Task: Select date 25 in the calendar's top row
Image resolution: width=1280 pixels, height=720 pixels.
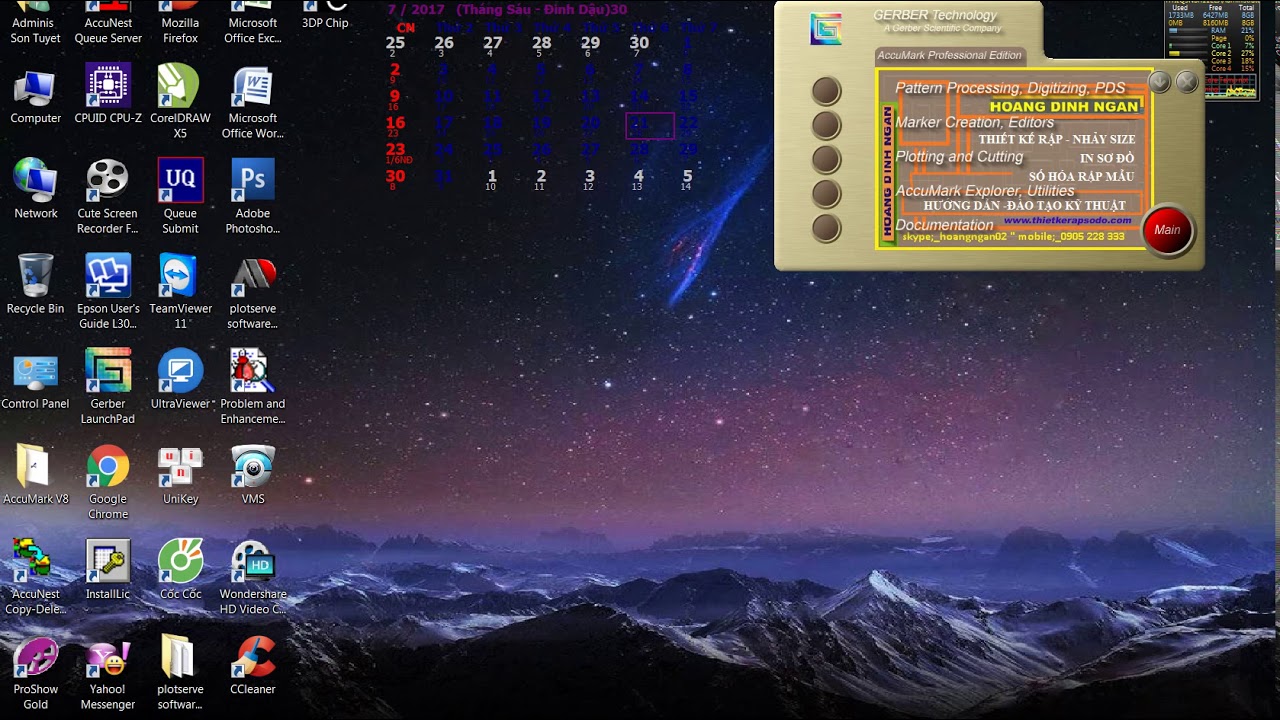Action: (x=395, y=43)
